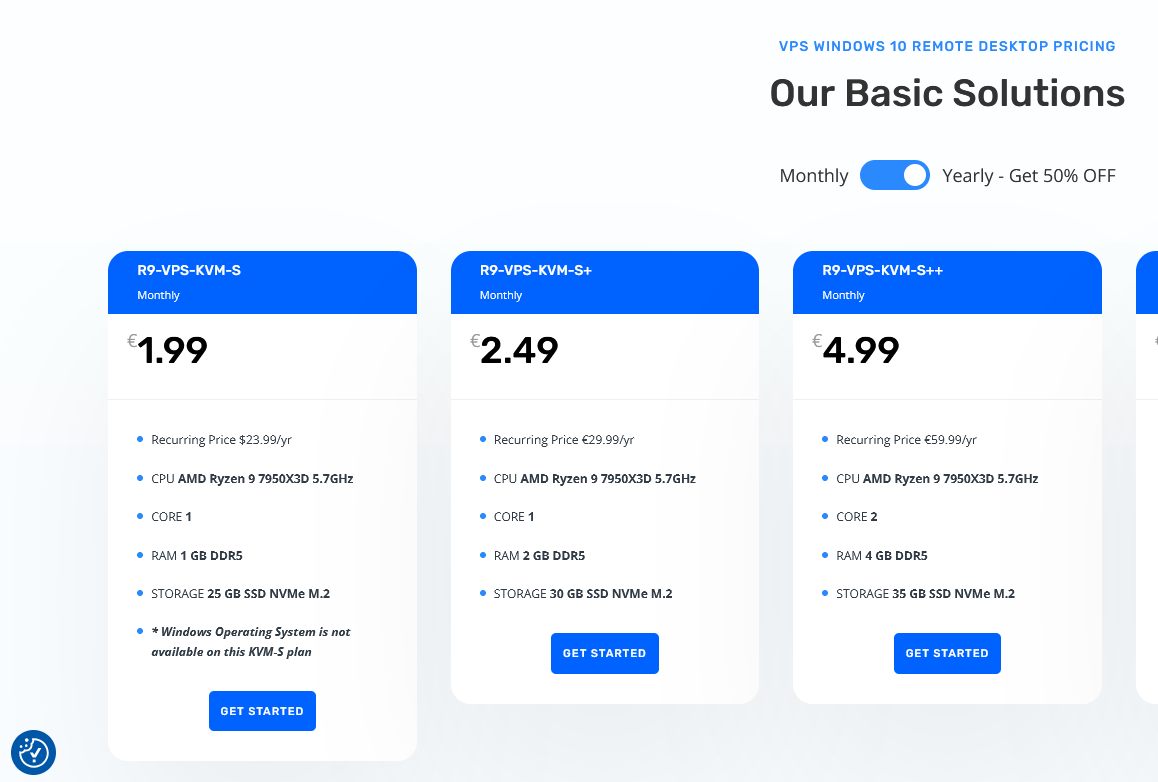Select the R9-VPS-KVM-S plan title
Screen dimensions: 1158x782
(189, 270)
